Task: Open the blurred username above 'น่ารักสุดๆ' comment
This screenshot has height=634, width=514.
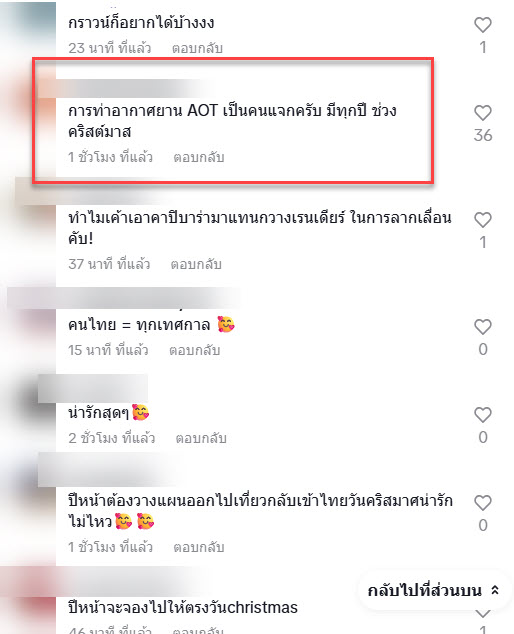Action: pyautogui.click(x=93, y=388)
